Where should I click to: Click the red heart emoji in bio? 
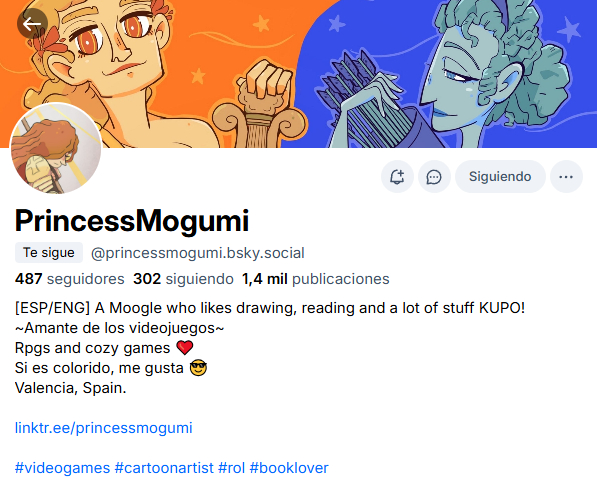pyautogui.click(x=185, y=348)
